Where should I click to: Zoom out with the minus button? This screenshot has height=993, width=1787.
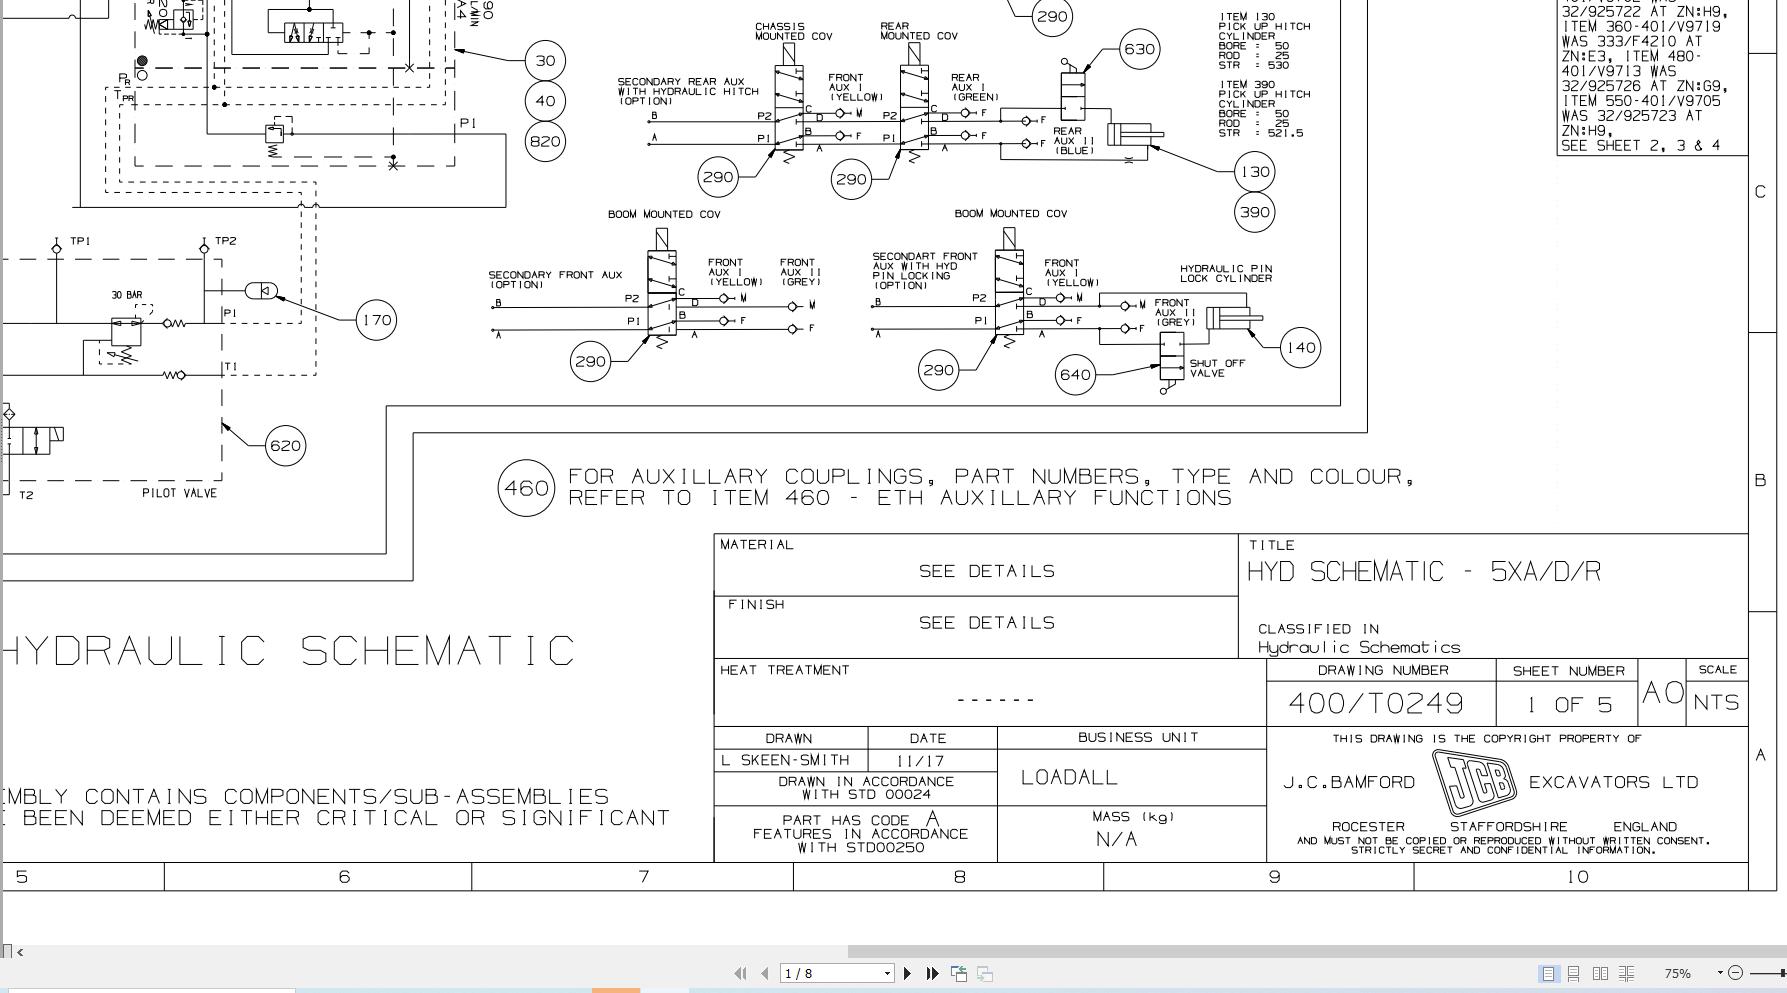coord(1736,973)
